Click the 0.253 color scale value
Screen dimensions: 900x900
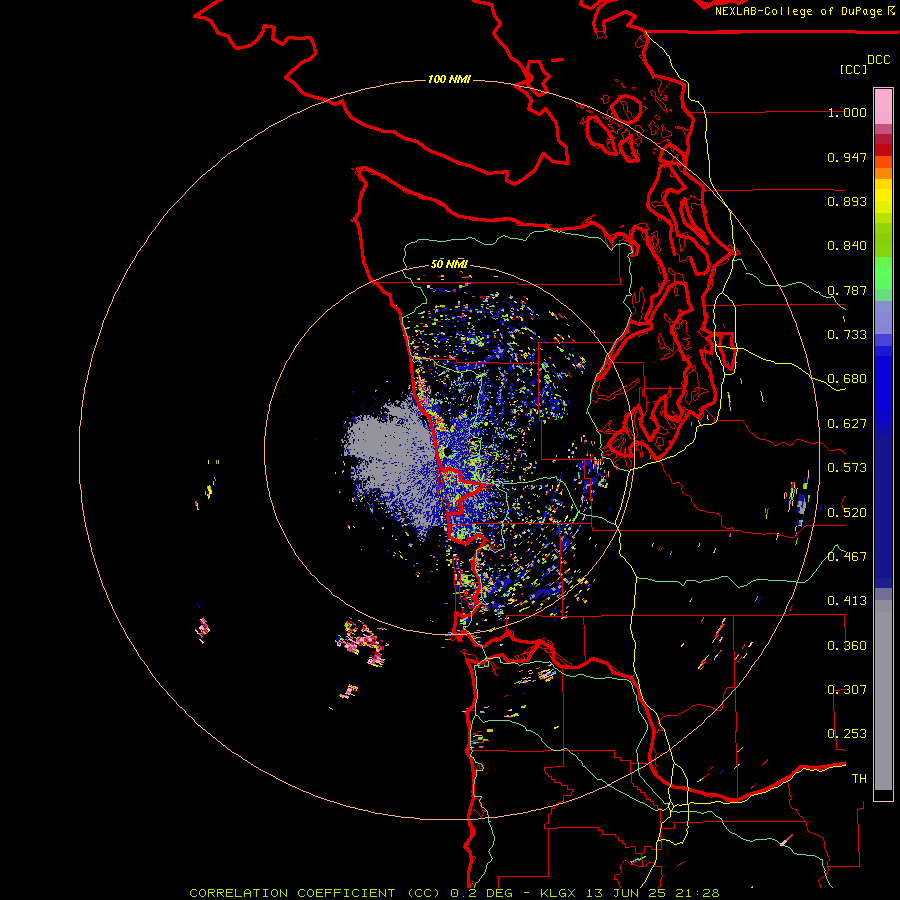pyautogui.click(x=847, y=734)
